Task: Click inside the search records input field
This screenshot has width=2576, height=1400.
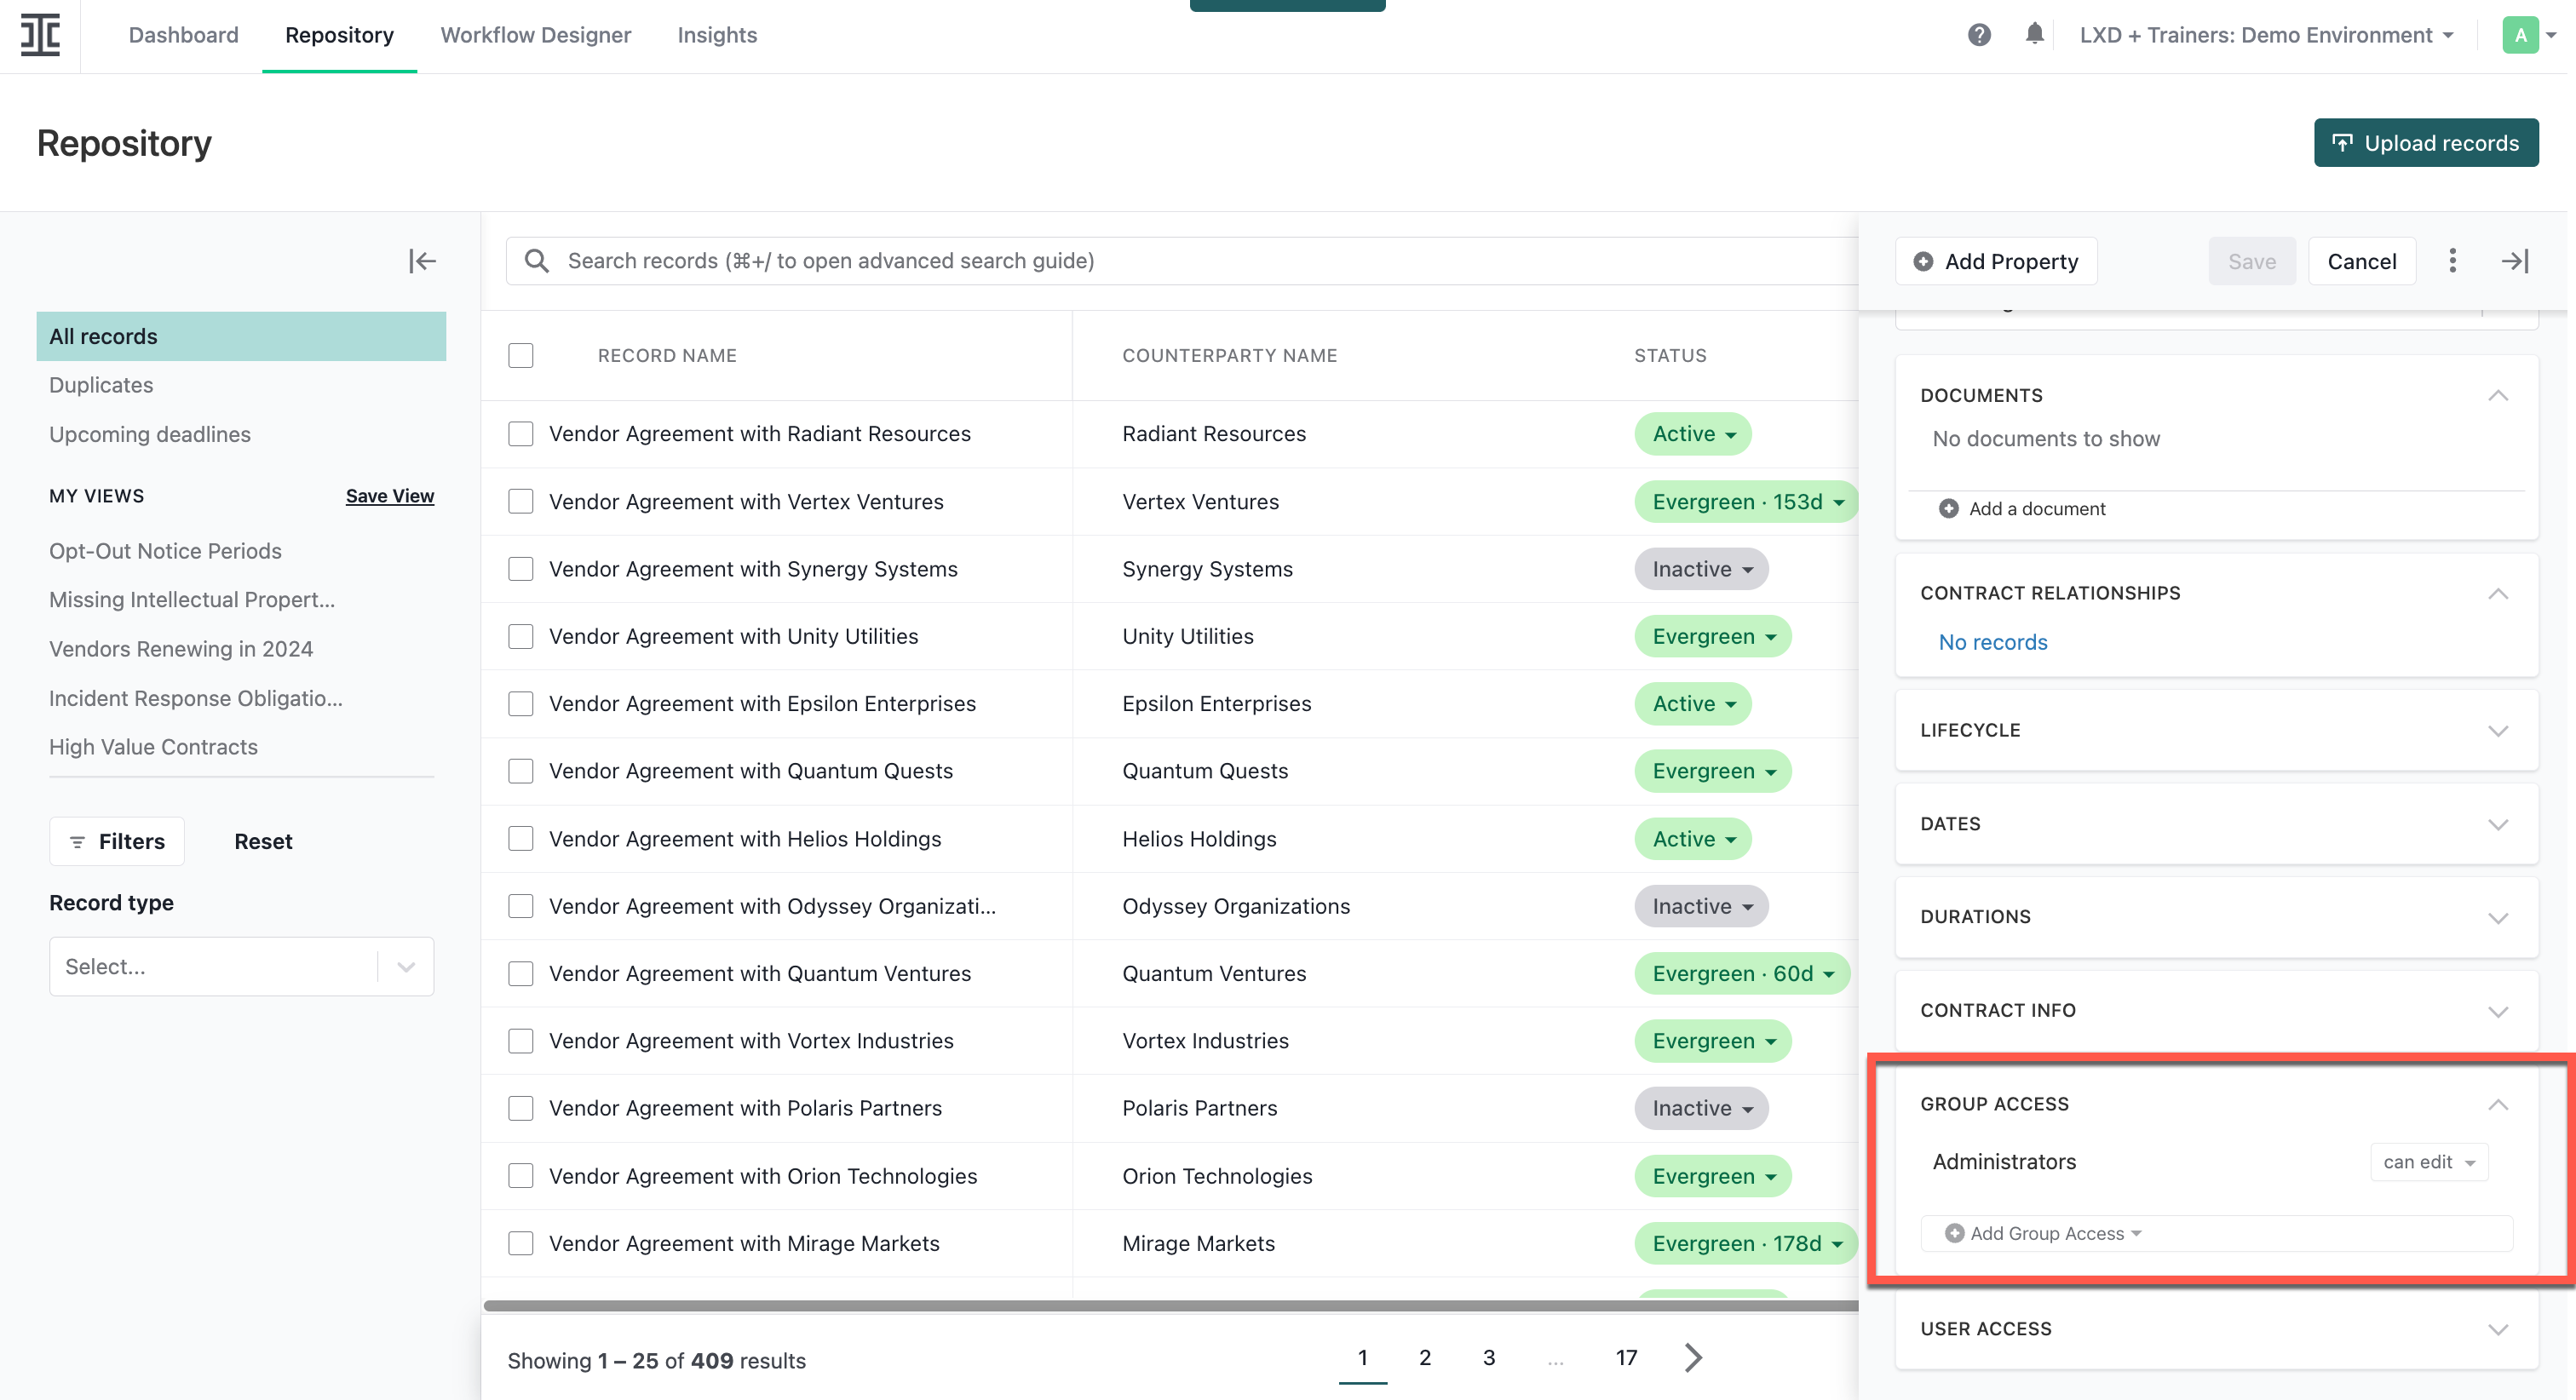Action: click(x=1100, y=260)
